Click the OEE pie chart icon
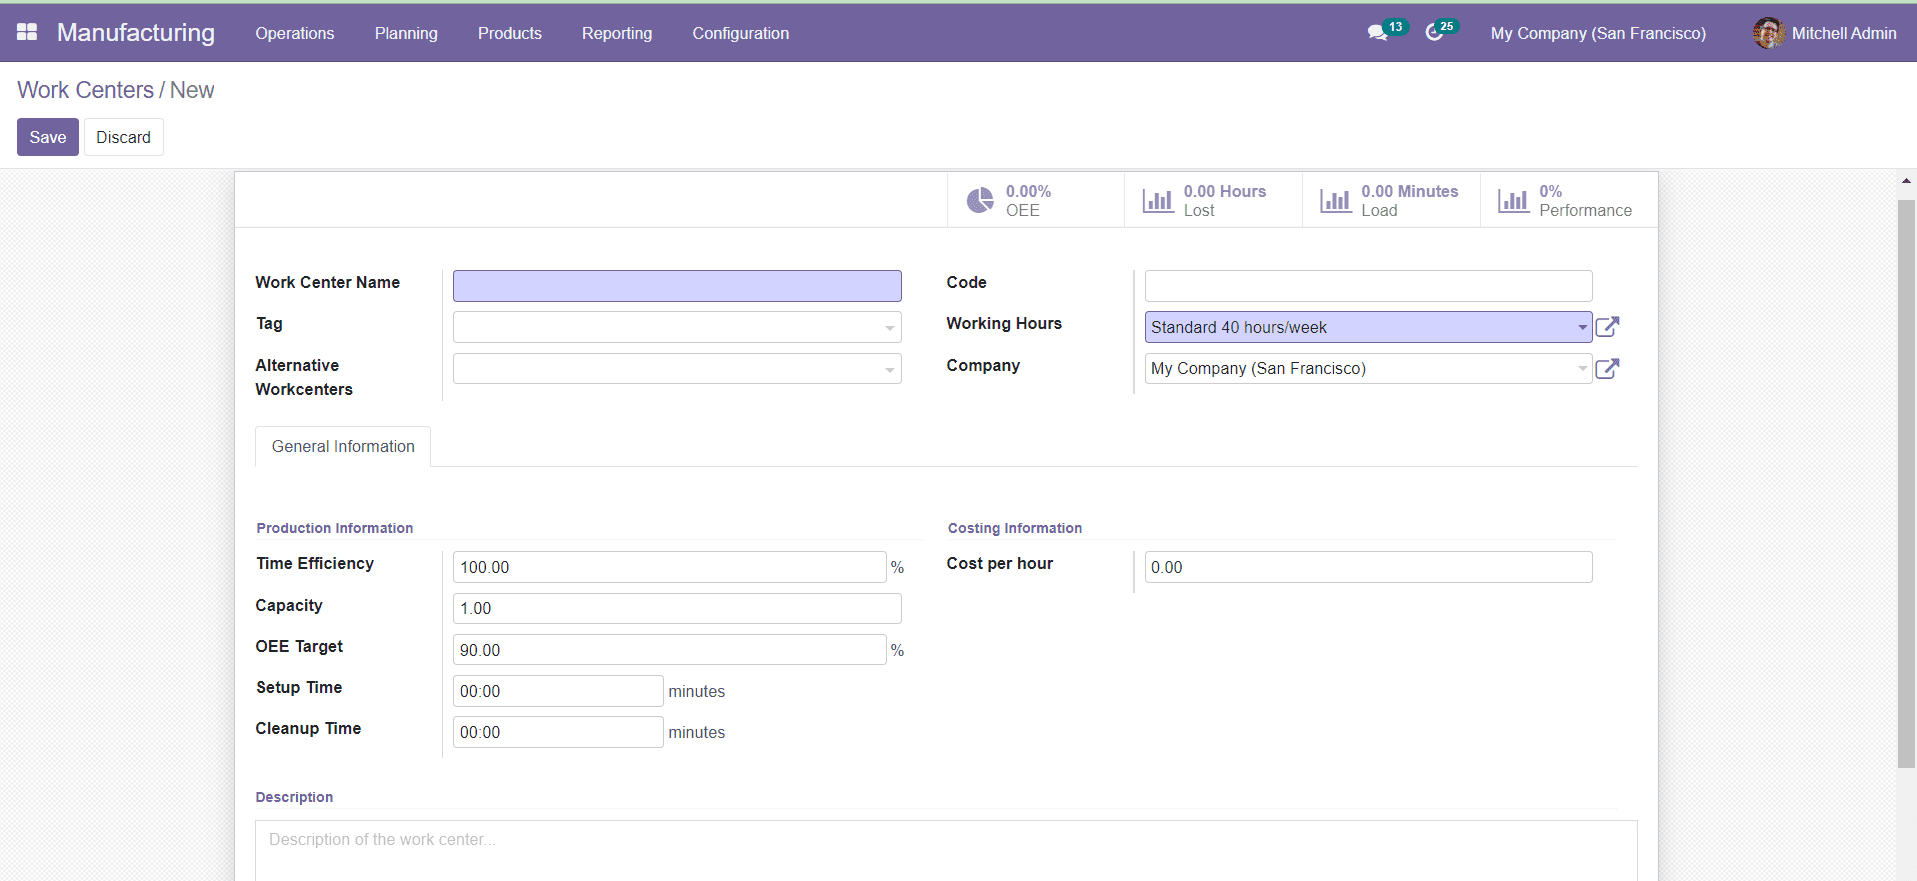The width and height of the screenshot is (1917, 881). pos(980,201)
